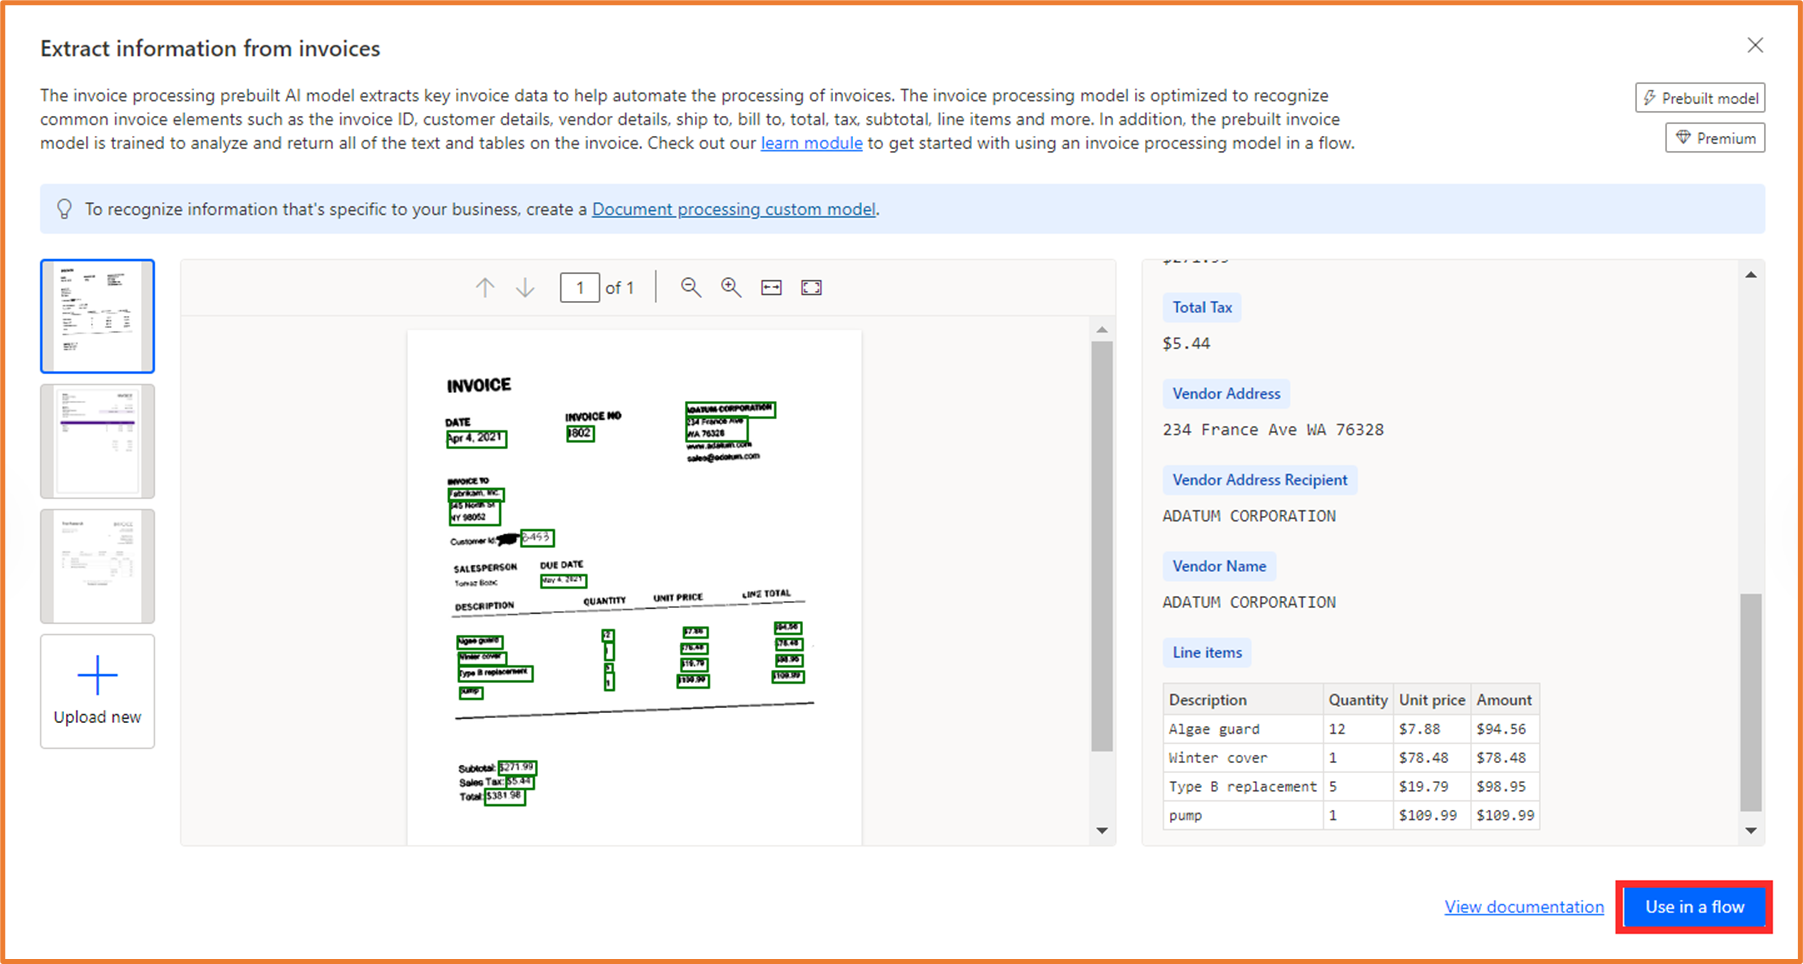Fit document to page width
Viewport: 1803px width, 964px height.
point(770,287)
